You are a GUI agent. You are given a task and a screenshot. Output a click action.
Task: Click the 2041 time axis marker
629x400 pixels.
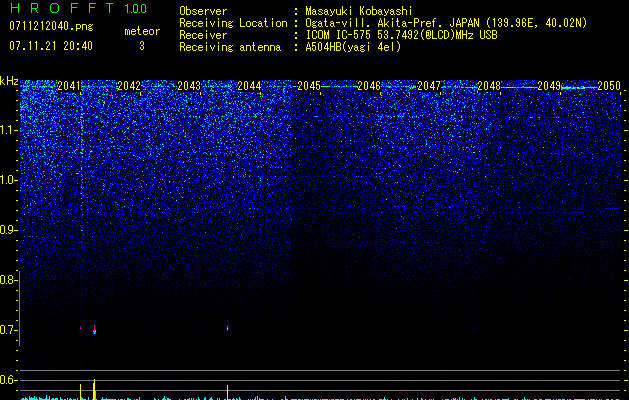[x=69, y=86]
